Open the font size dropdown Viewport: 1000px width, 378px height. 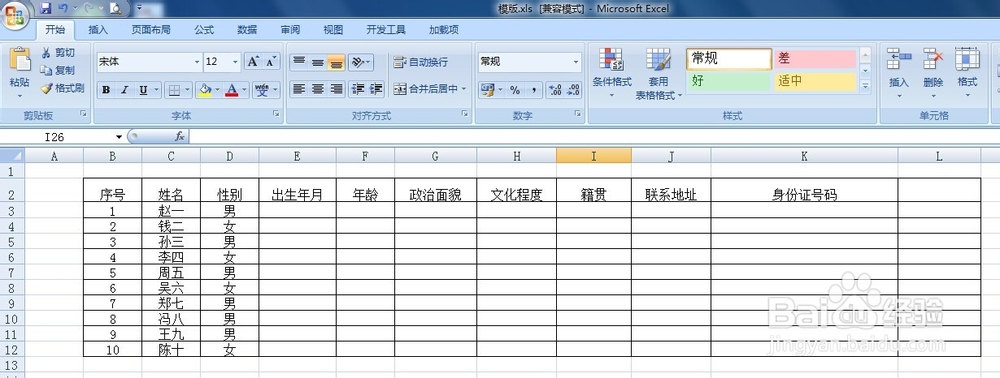(236, 62)
